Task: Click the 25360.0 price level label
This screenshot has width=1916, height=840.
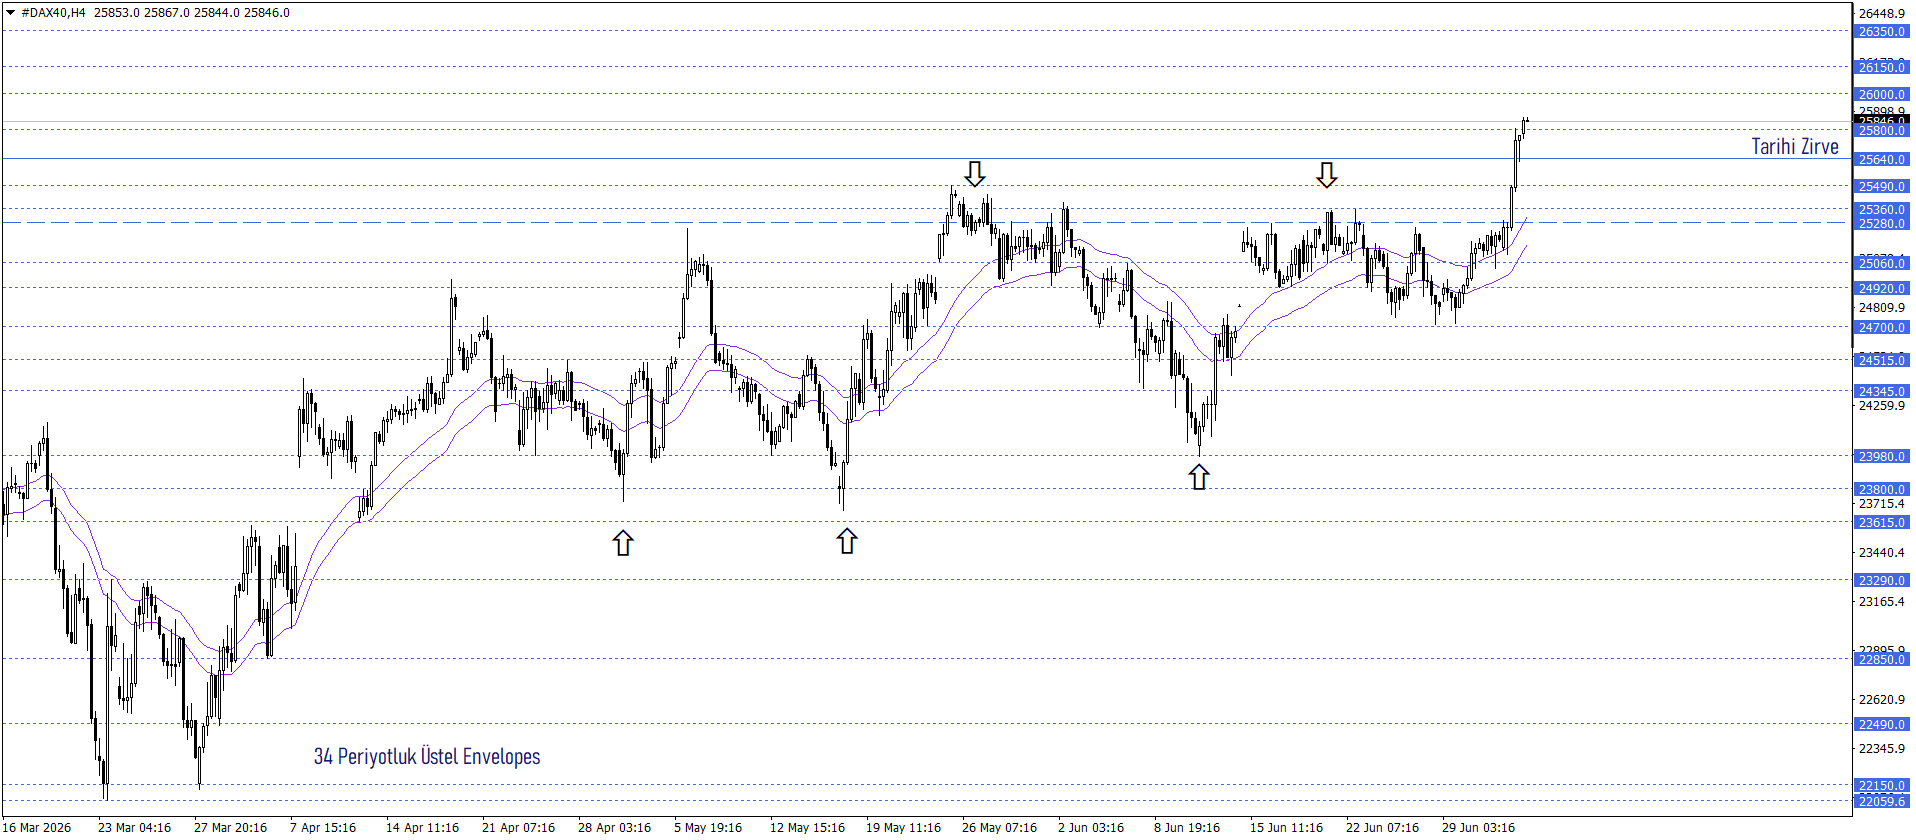Action: coord(1882,210)
